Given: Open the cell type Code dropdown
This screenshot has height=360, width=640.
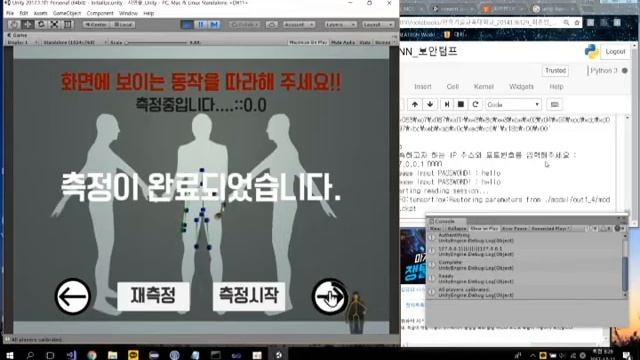Looking at the screenshot, I should click(x=513, y=105).
